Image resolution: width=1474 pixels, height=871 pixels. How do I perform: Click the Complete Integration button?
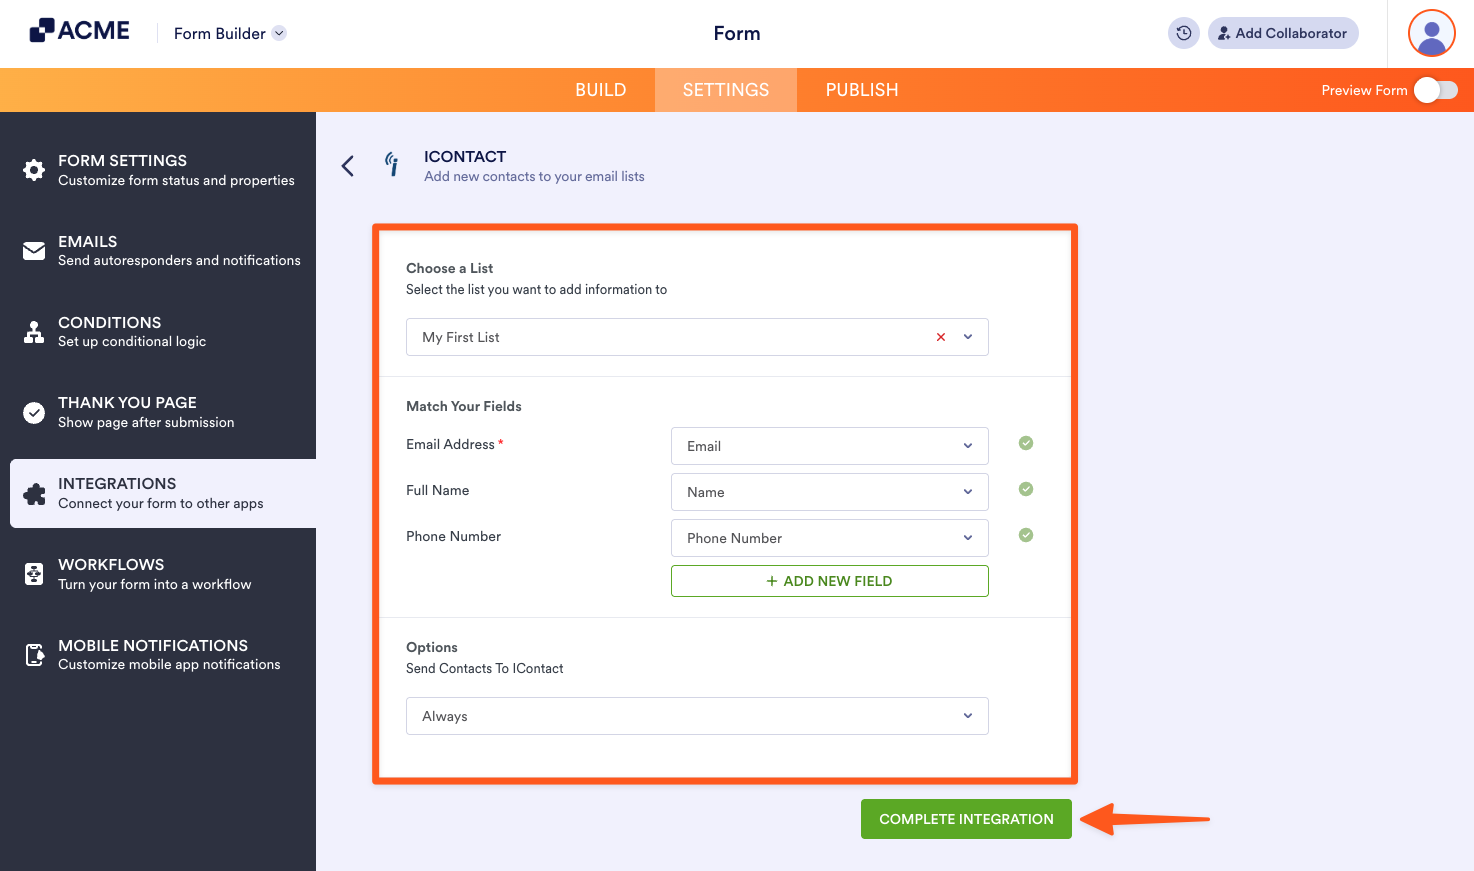point(965,818)
